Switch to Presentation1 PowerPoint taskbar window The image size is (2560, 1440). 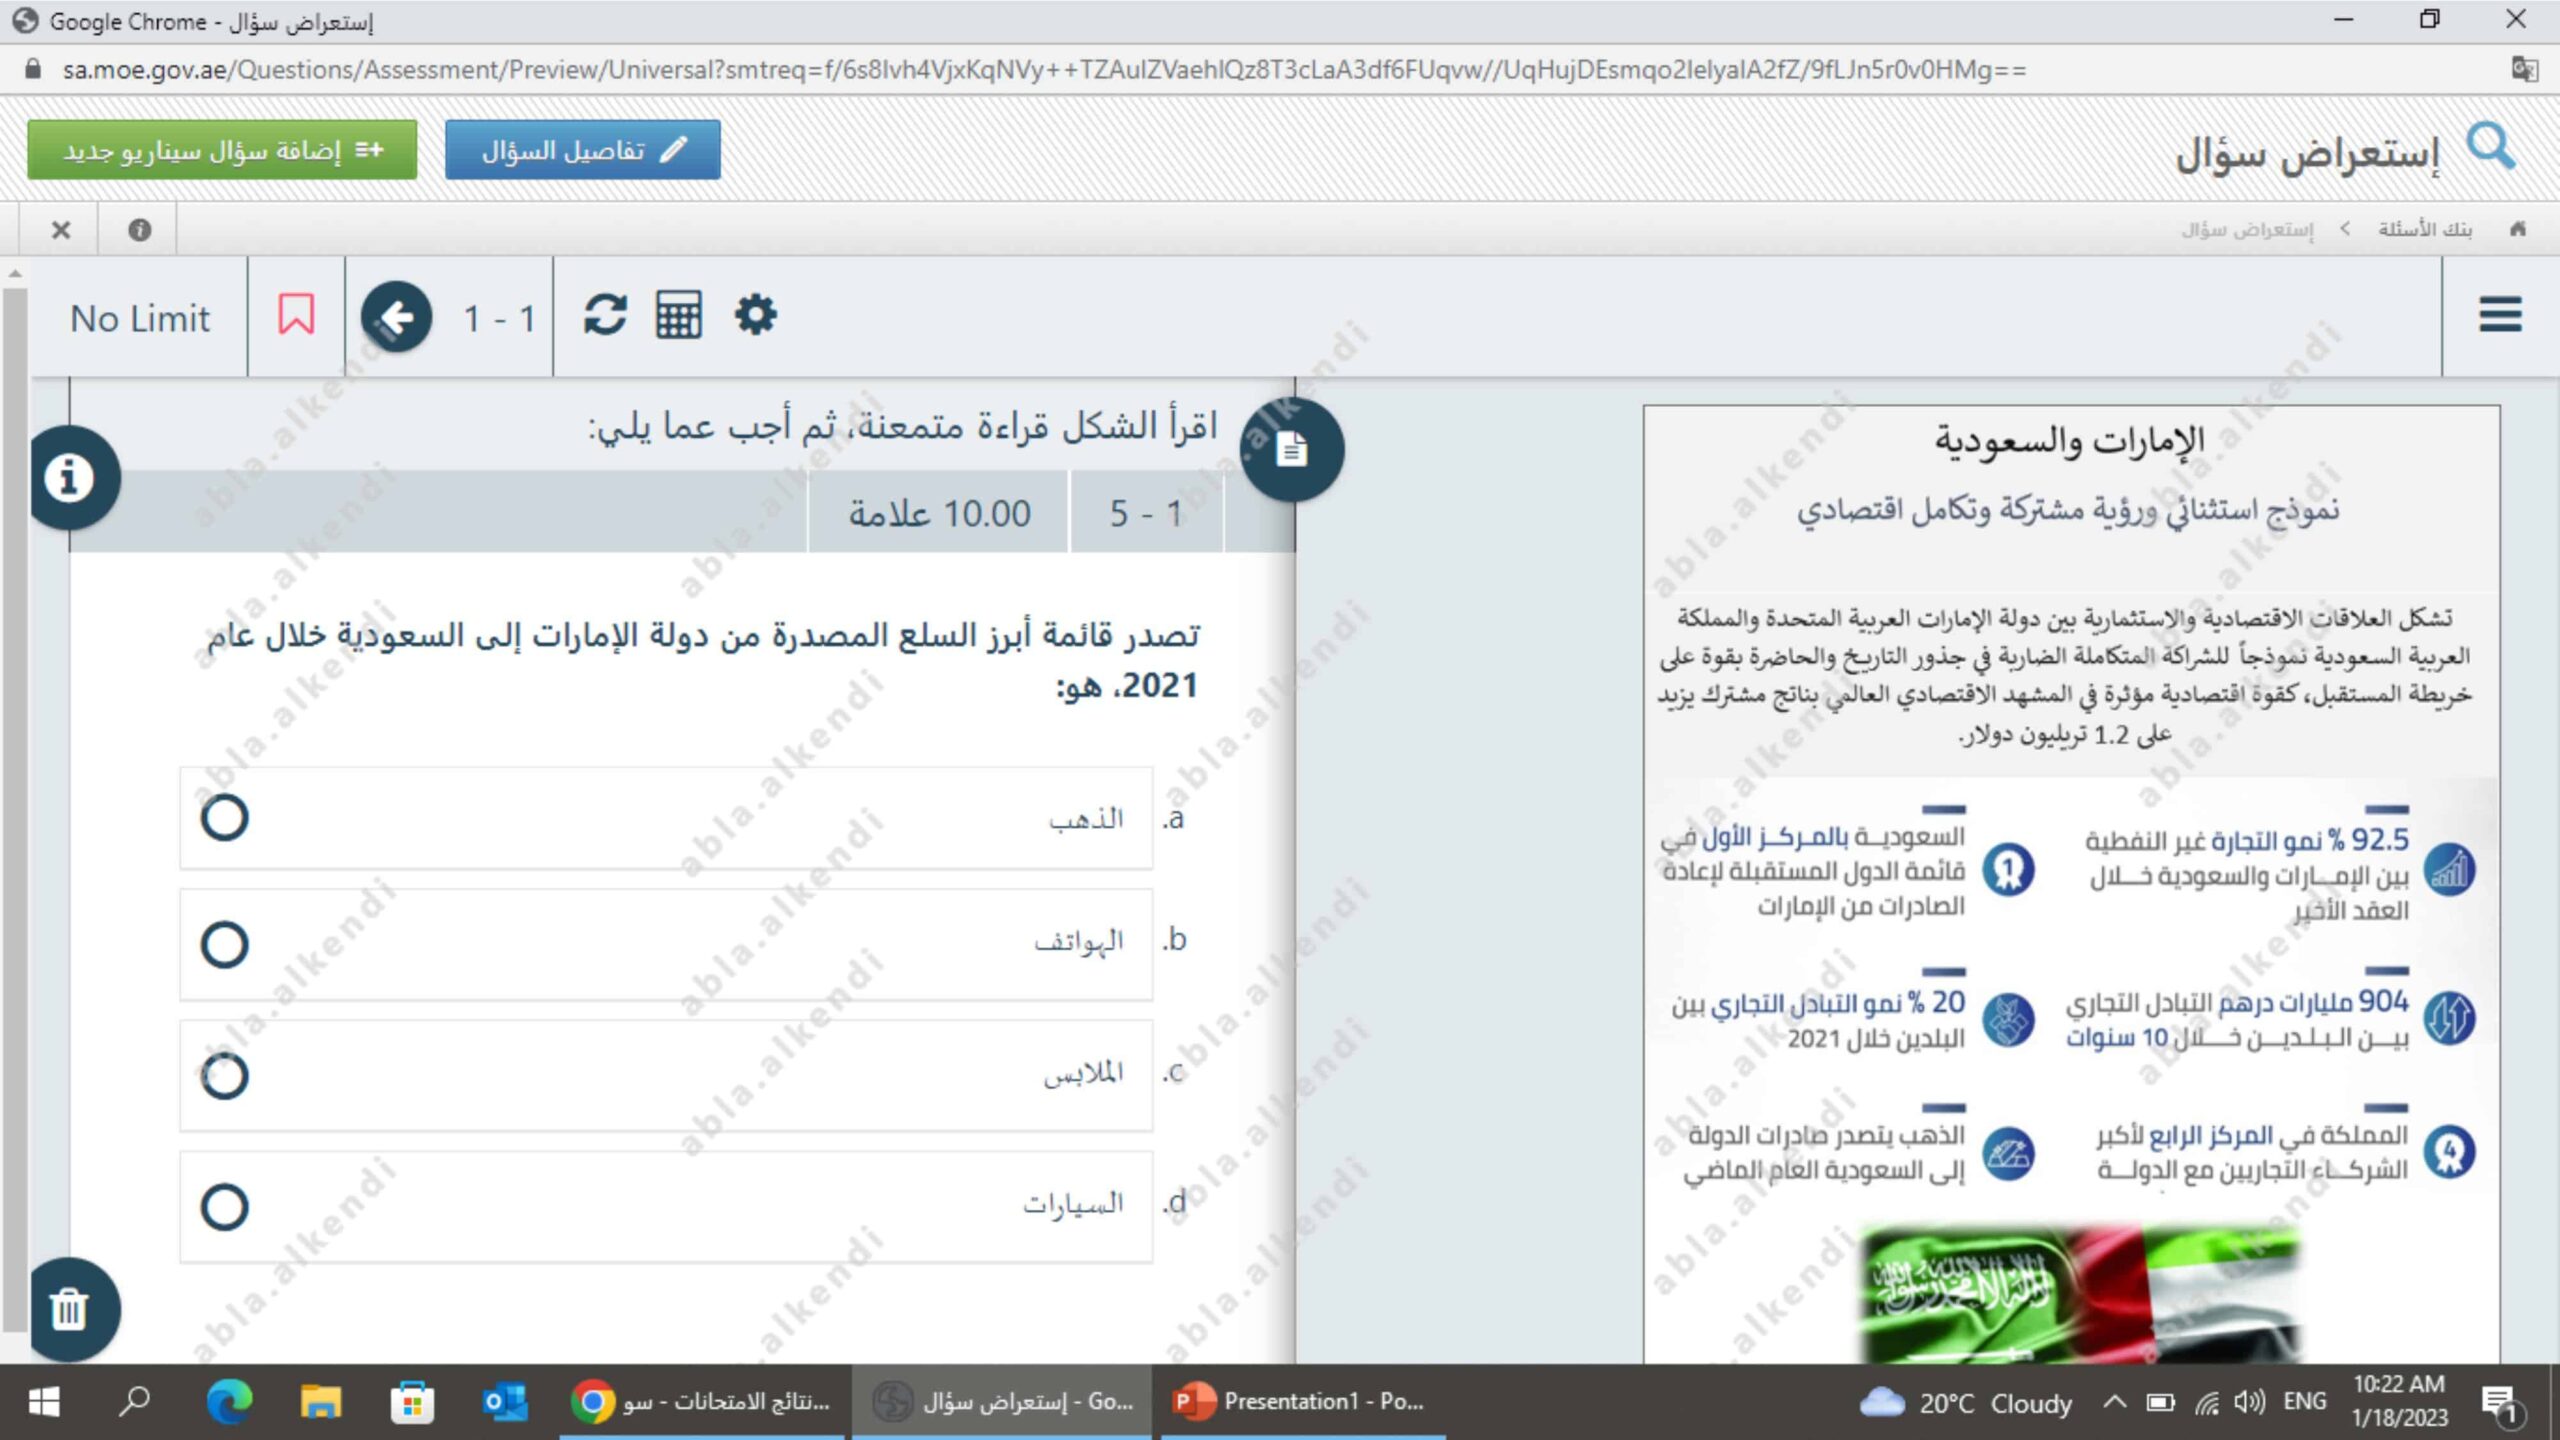1303,1402
